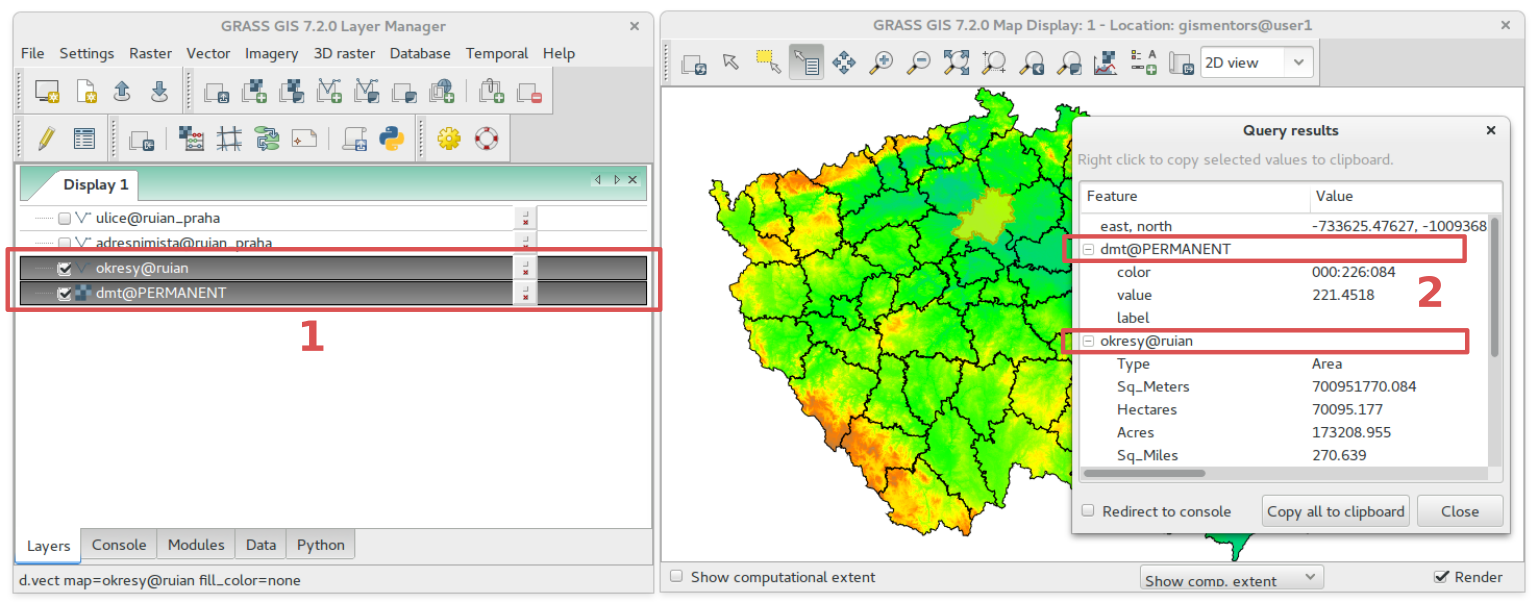The height and width of the screenshot is (603, 1538).
Task: Add raster map layer
Action: [x=254, y=92]
